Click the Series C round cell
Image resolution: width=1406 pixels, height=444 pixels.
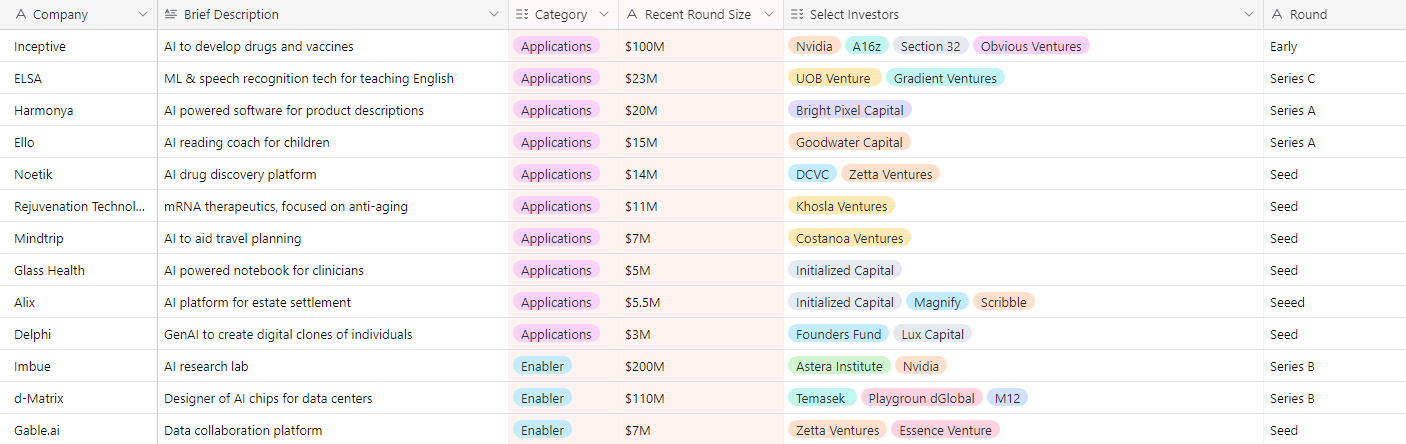(x=1335, y=78)
